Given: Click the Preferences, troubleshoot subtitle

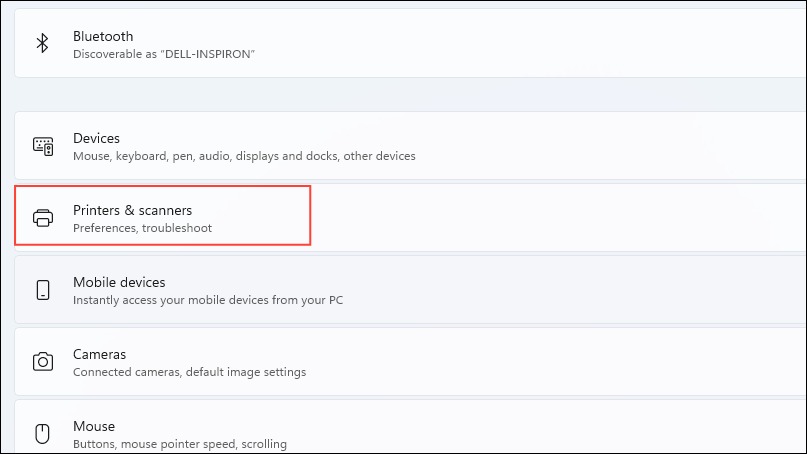Looking at the screenshot, I should [142, 228].
